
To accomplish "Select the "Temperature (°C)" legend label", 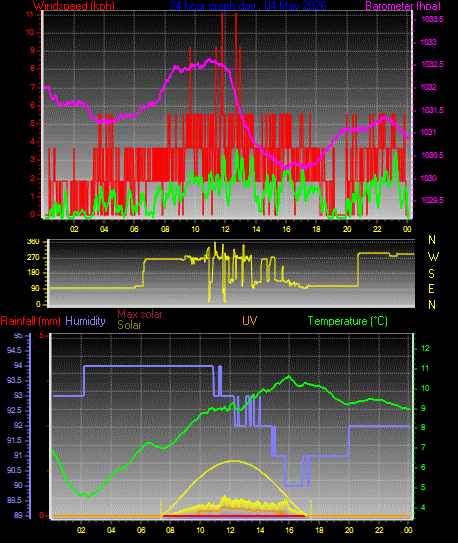I will coord(348,321).
